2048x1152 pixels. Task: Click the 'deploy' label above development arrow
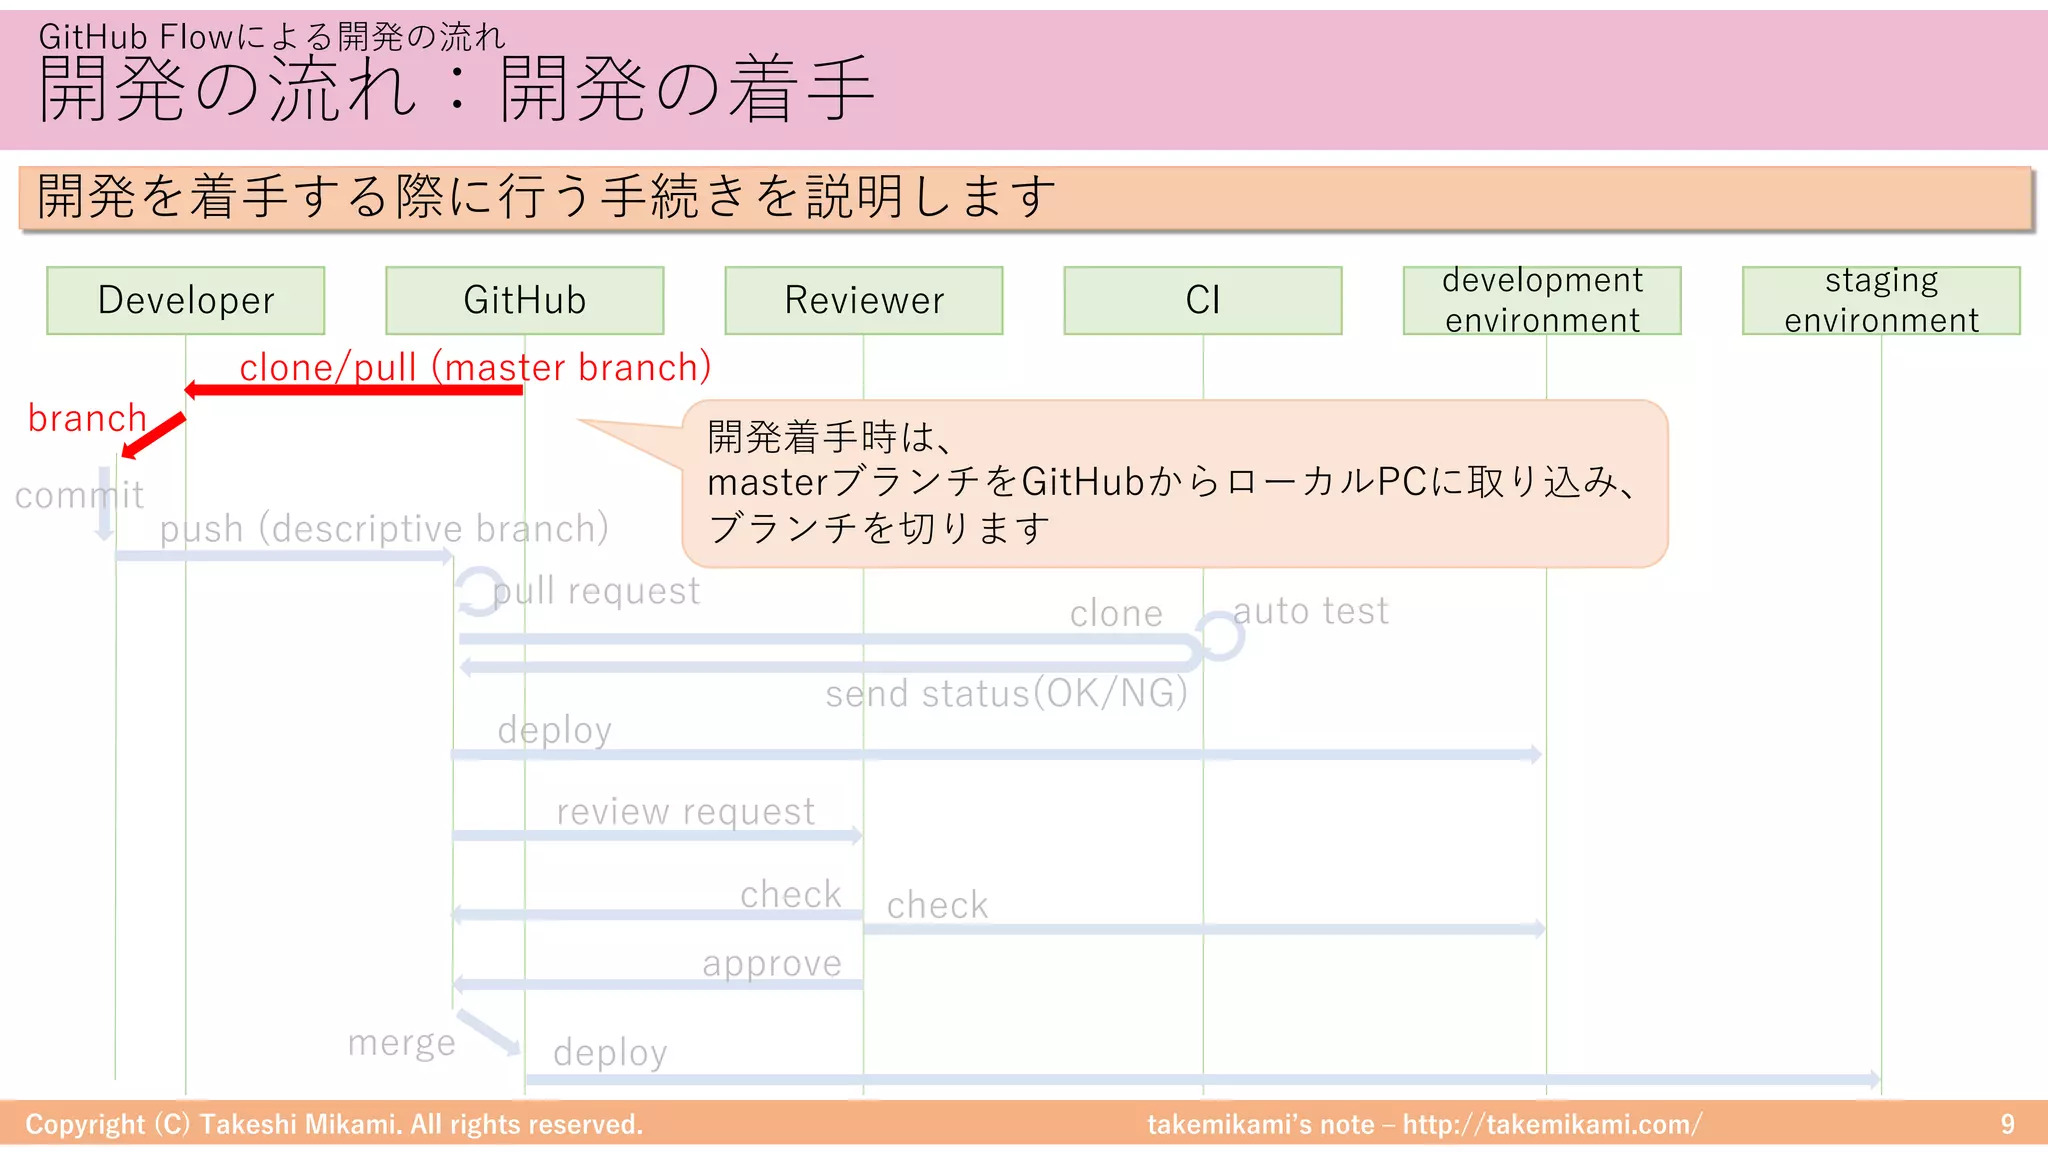(x=554, y=730)
